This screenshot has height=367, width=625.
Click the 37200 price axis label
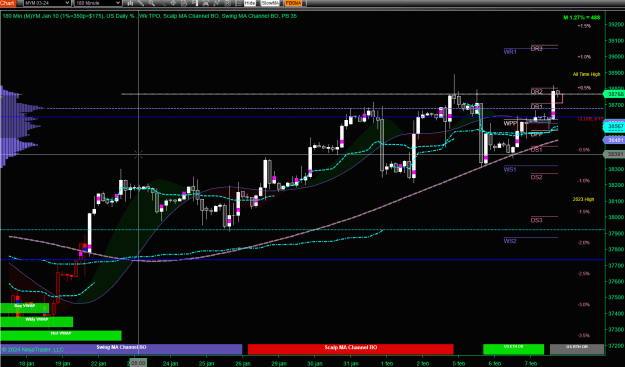(616, 346)
